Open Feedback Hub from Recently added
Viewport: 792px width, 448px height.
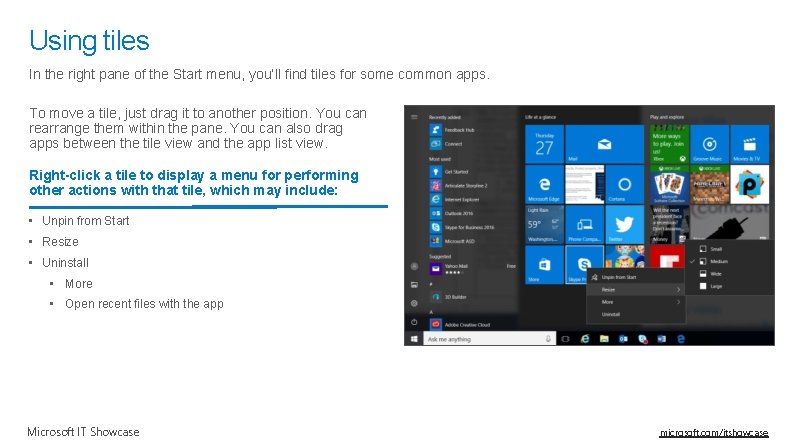453,130
